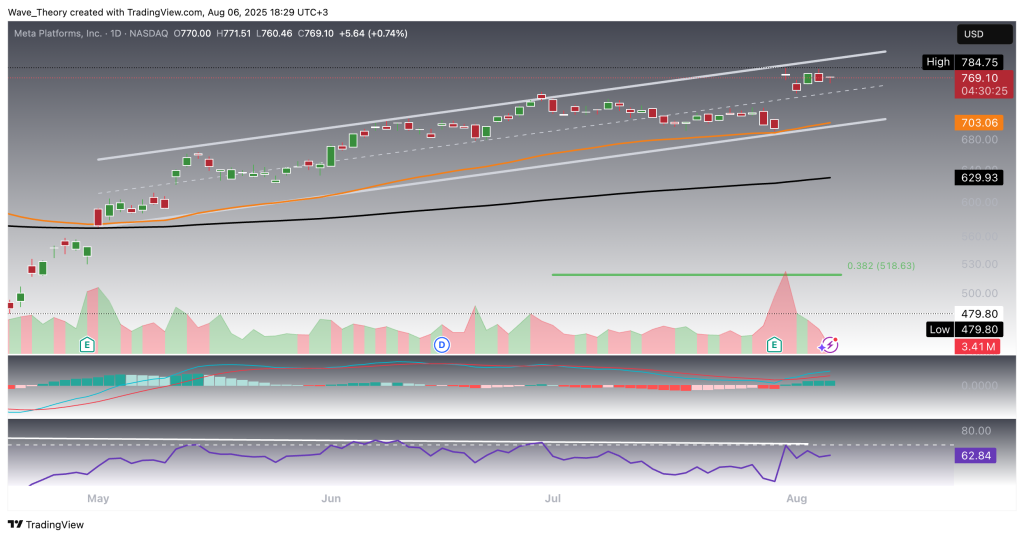Click the green Fibonacci retracement line
The image size is (1024, 538).
pos(696,274)
